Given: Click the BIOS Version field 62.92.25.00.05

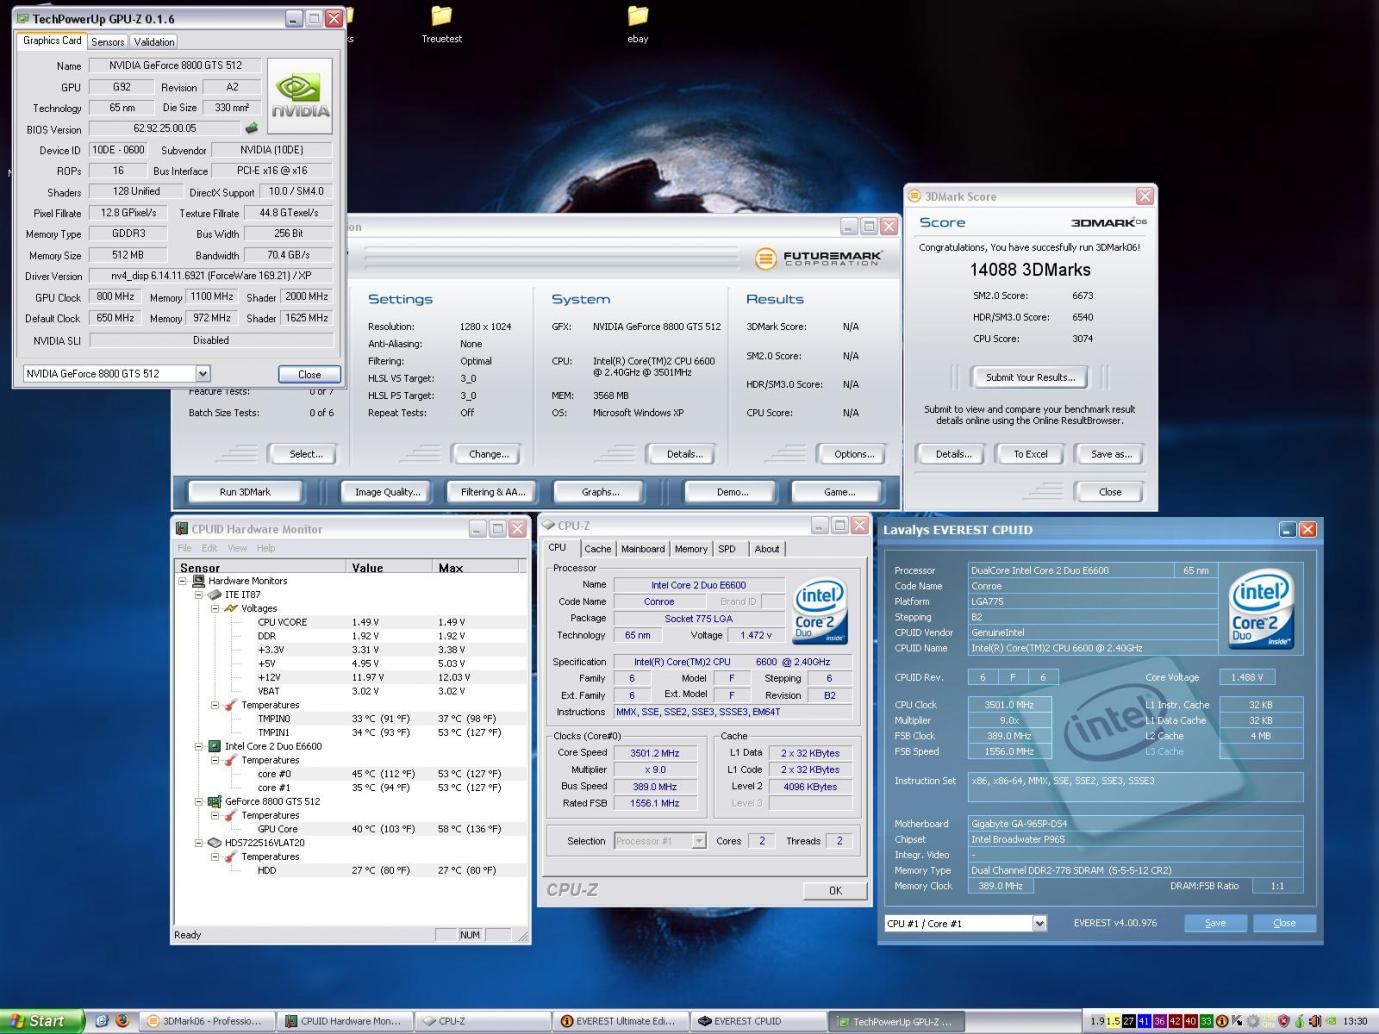Looking at the screenshot, I should click(x=165, y=128).
